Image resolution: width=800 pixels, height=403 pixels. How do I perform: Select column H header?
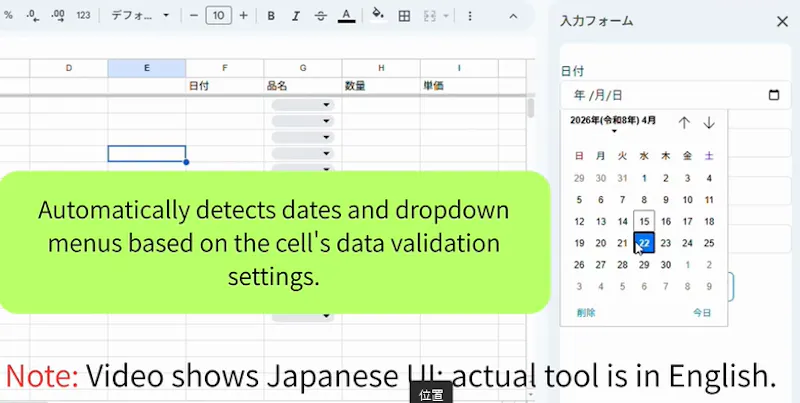click(381, 68)
